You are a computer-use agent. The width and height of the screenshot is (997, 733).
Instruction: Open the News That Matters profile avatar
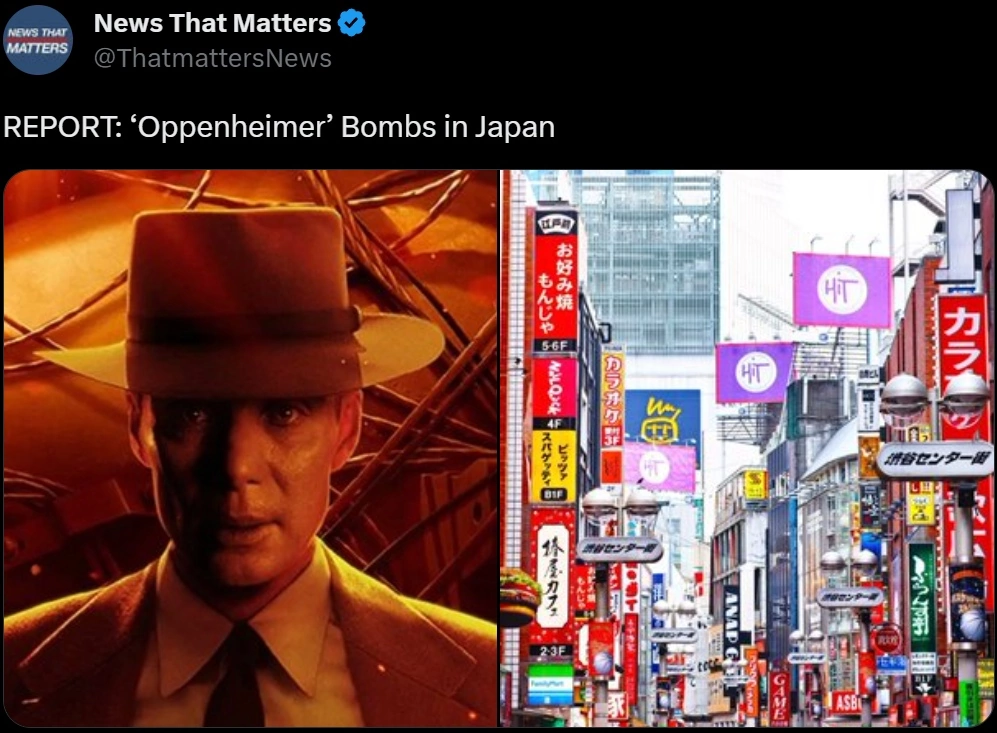[x=38, y=40]
